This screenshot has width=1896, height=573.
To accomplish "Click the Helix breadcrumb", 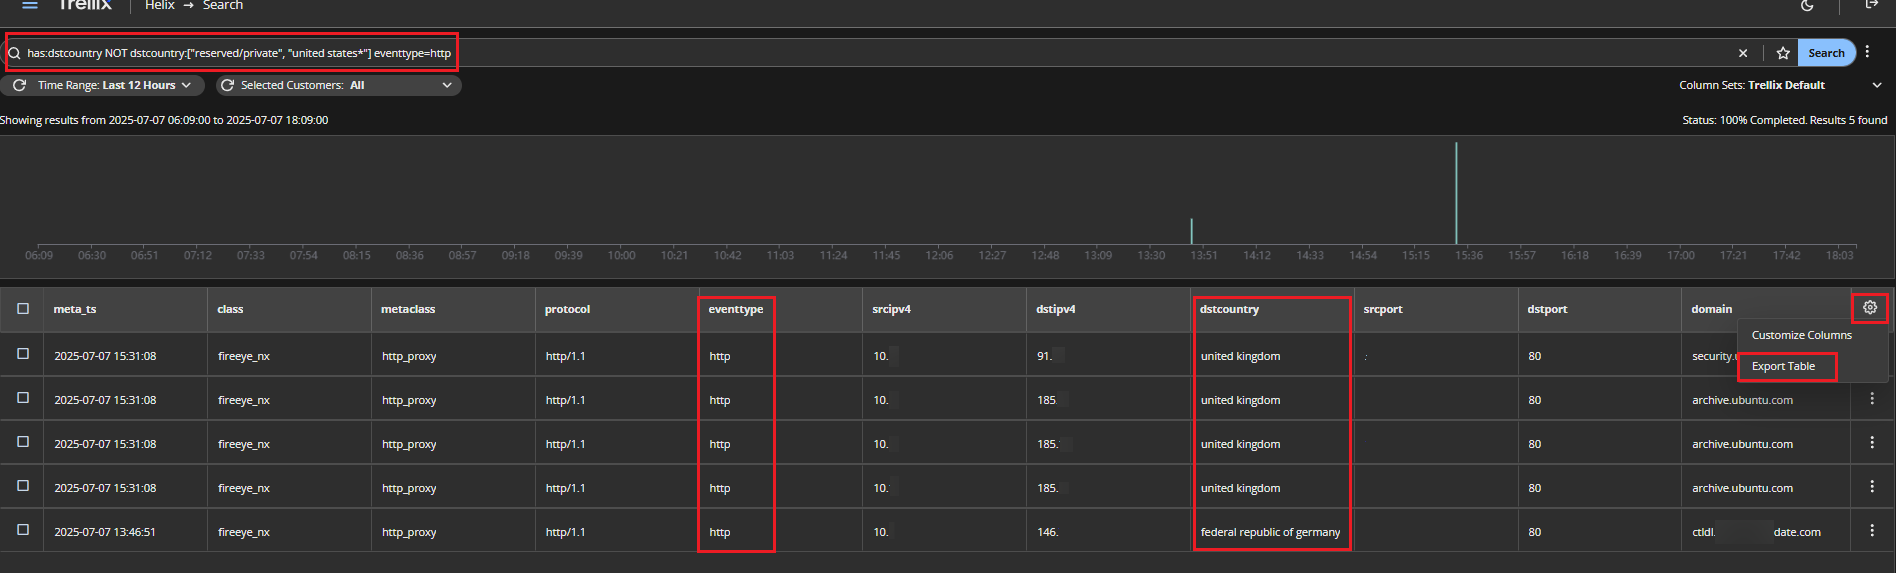I will 160,5.
